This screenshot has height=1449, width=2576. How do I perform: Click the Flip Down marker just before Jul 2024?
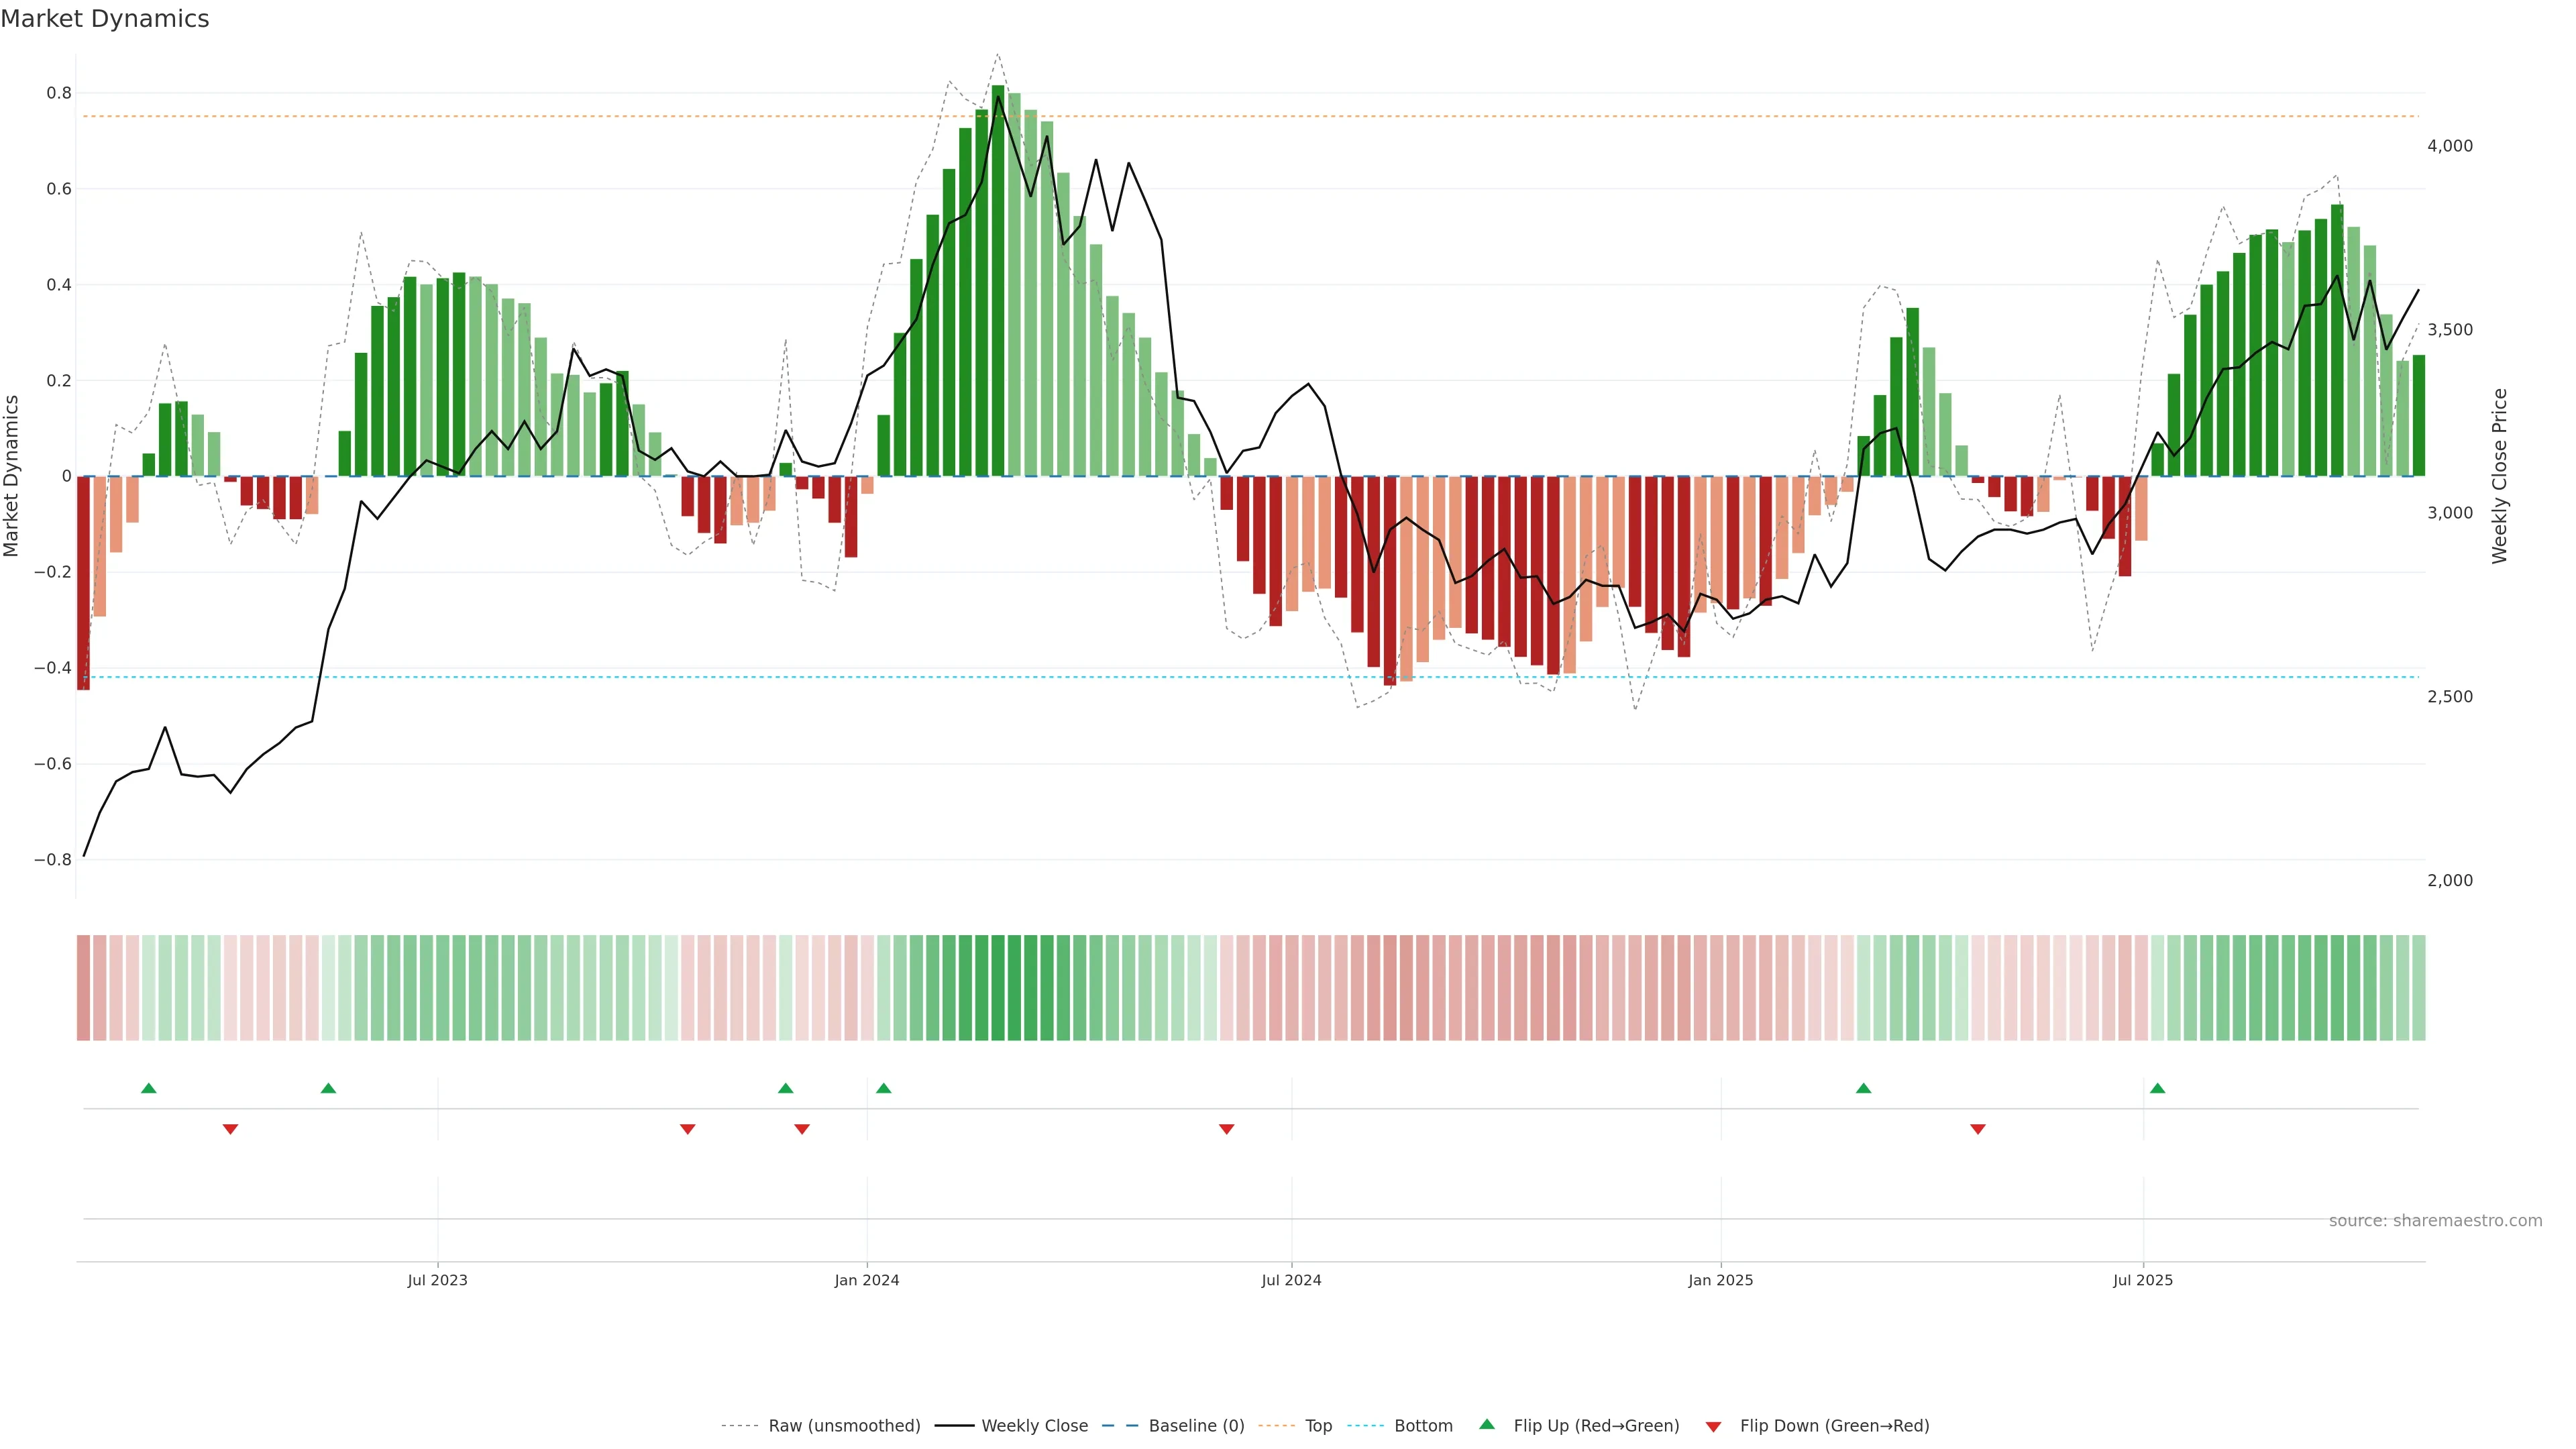tap(1226, 1129)
